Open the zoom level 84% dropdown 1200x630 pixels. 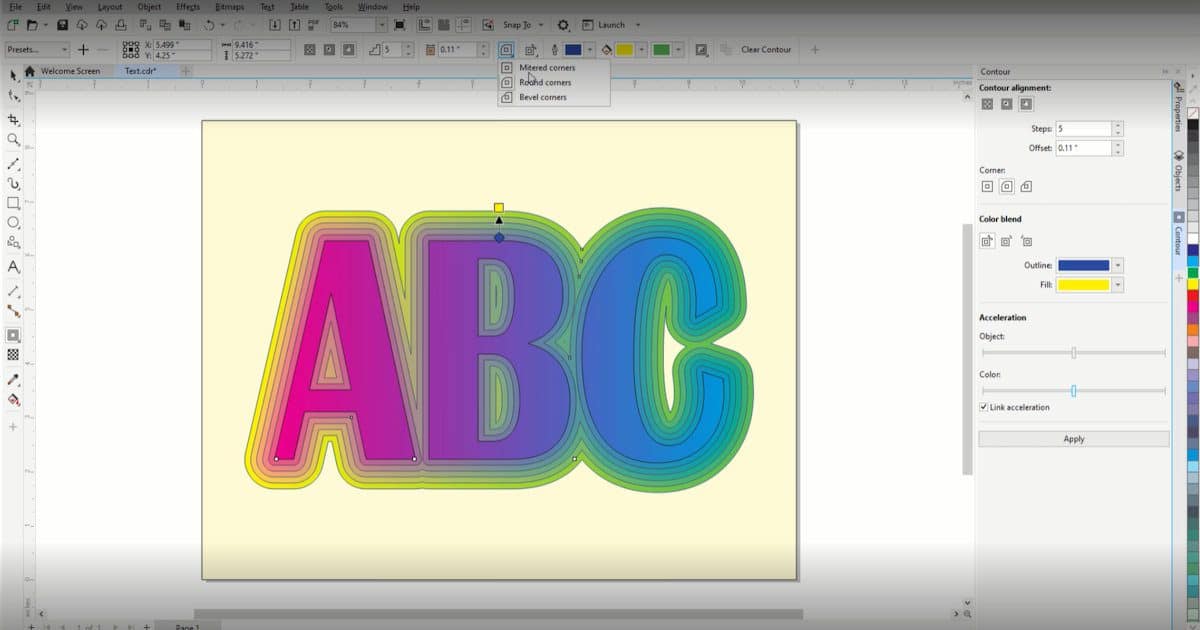(381, 25)
